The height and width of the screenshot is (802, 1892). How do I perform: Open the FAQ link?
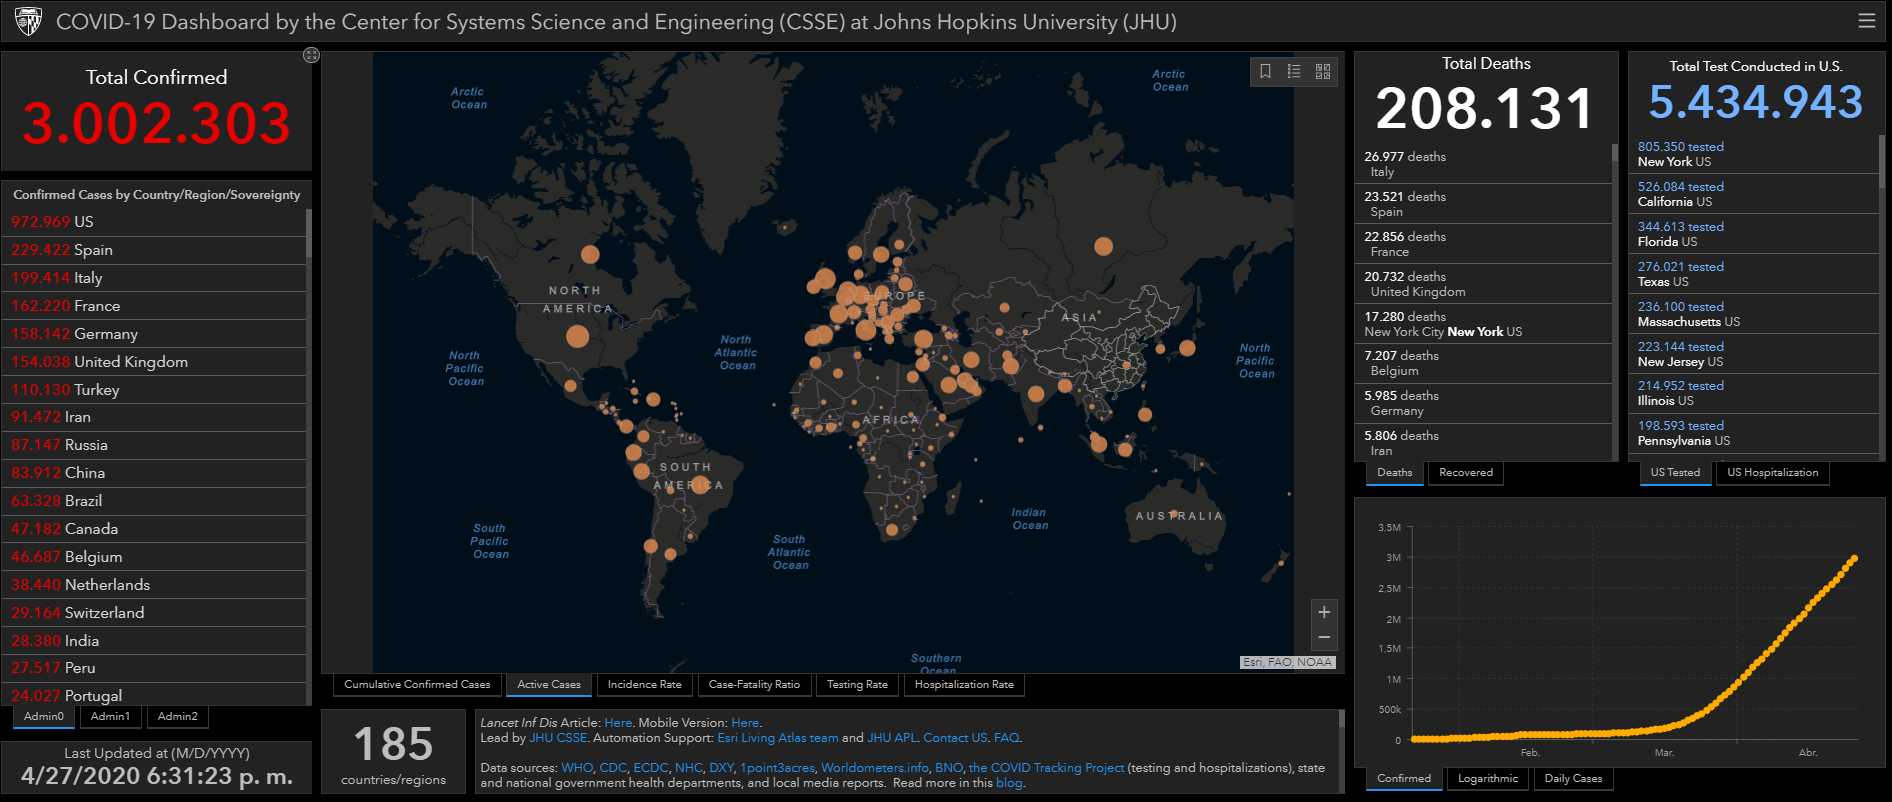coord(1006,738)
